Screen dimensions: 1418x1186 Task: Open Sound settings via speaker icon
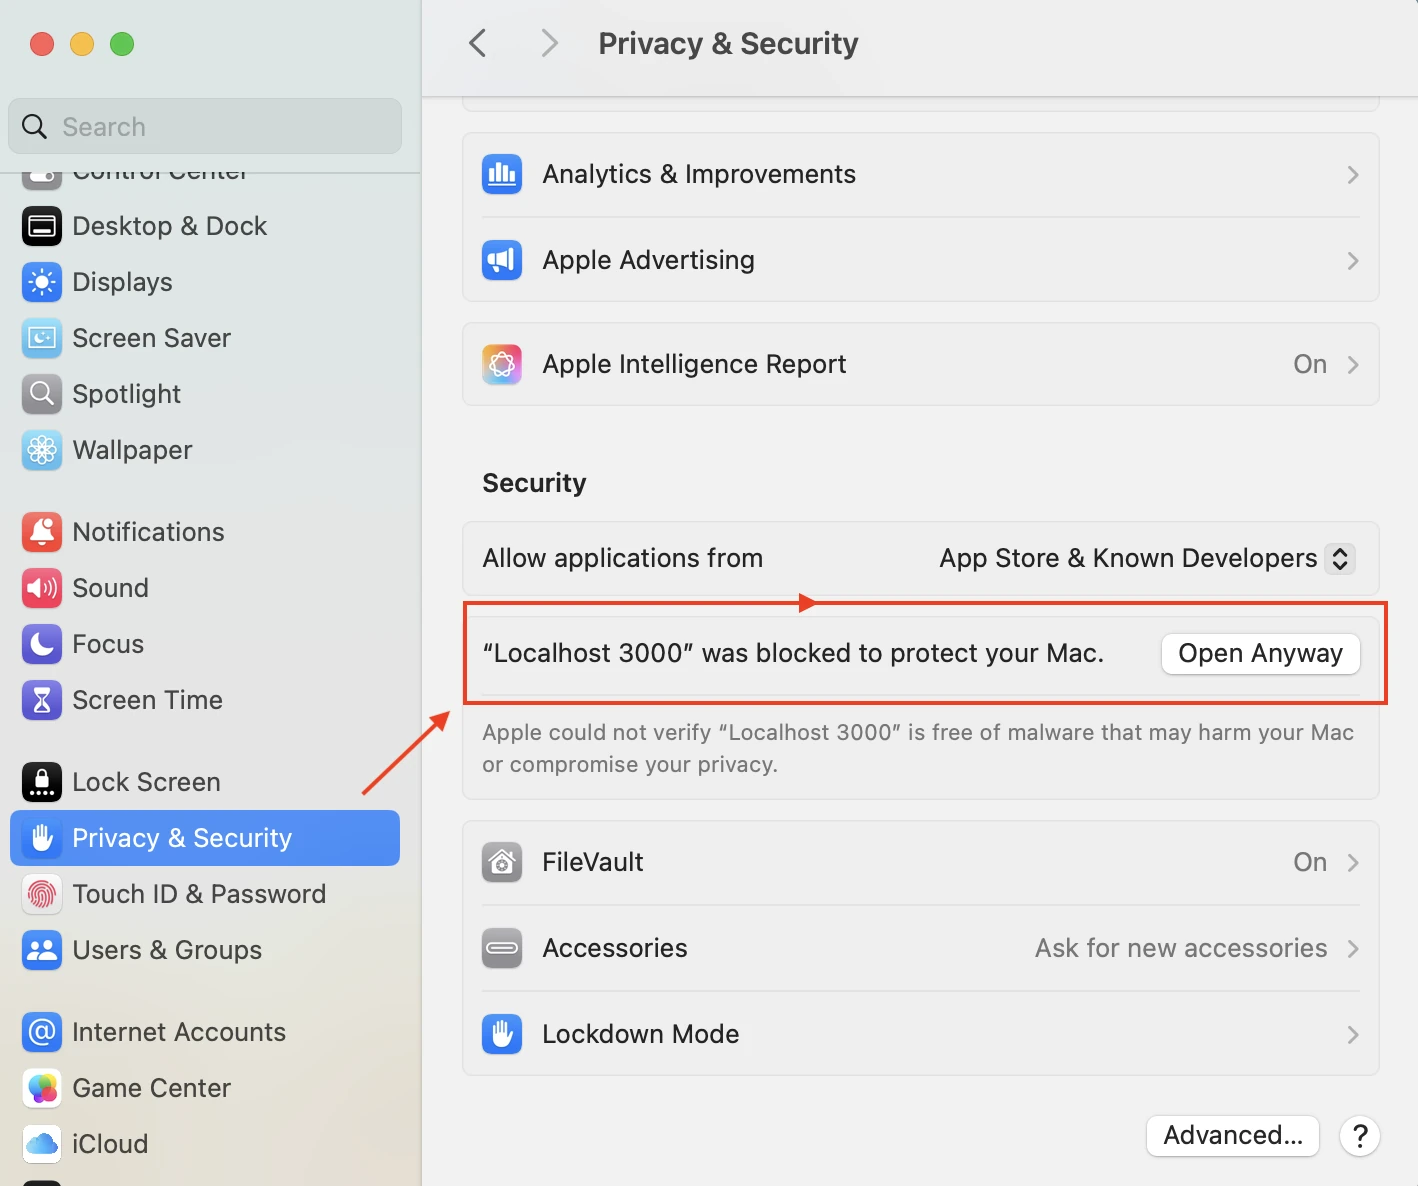click(x=41, y=588)
